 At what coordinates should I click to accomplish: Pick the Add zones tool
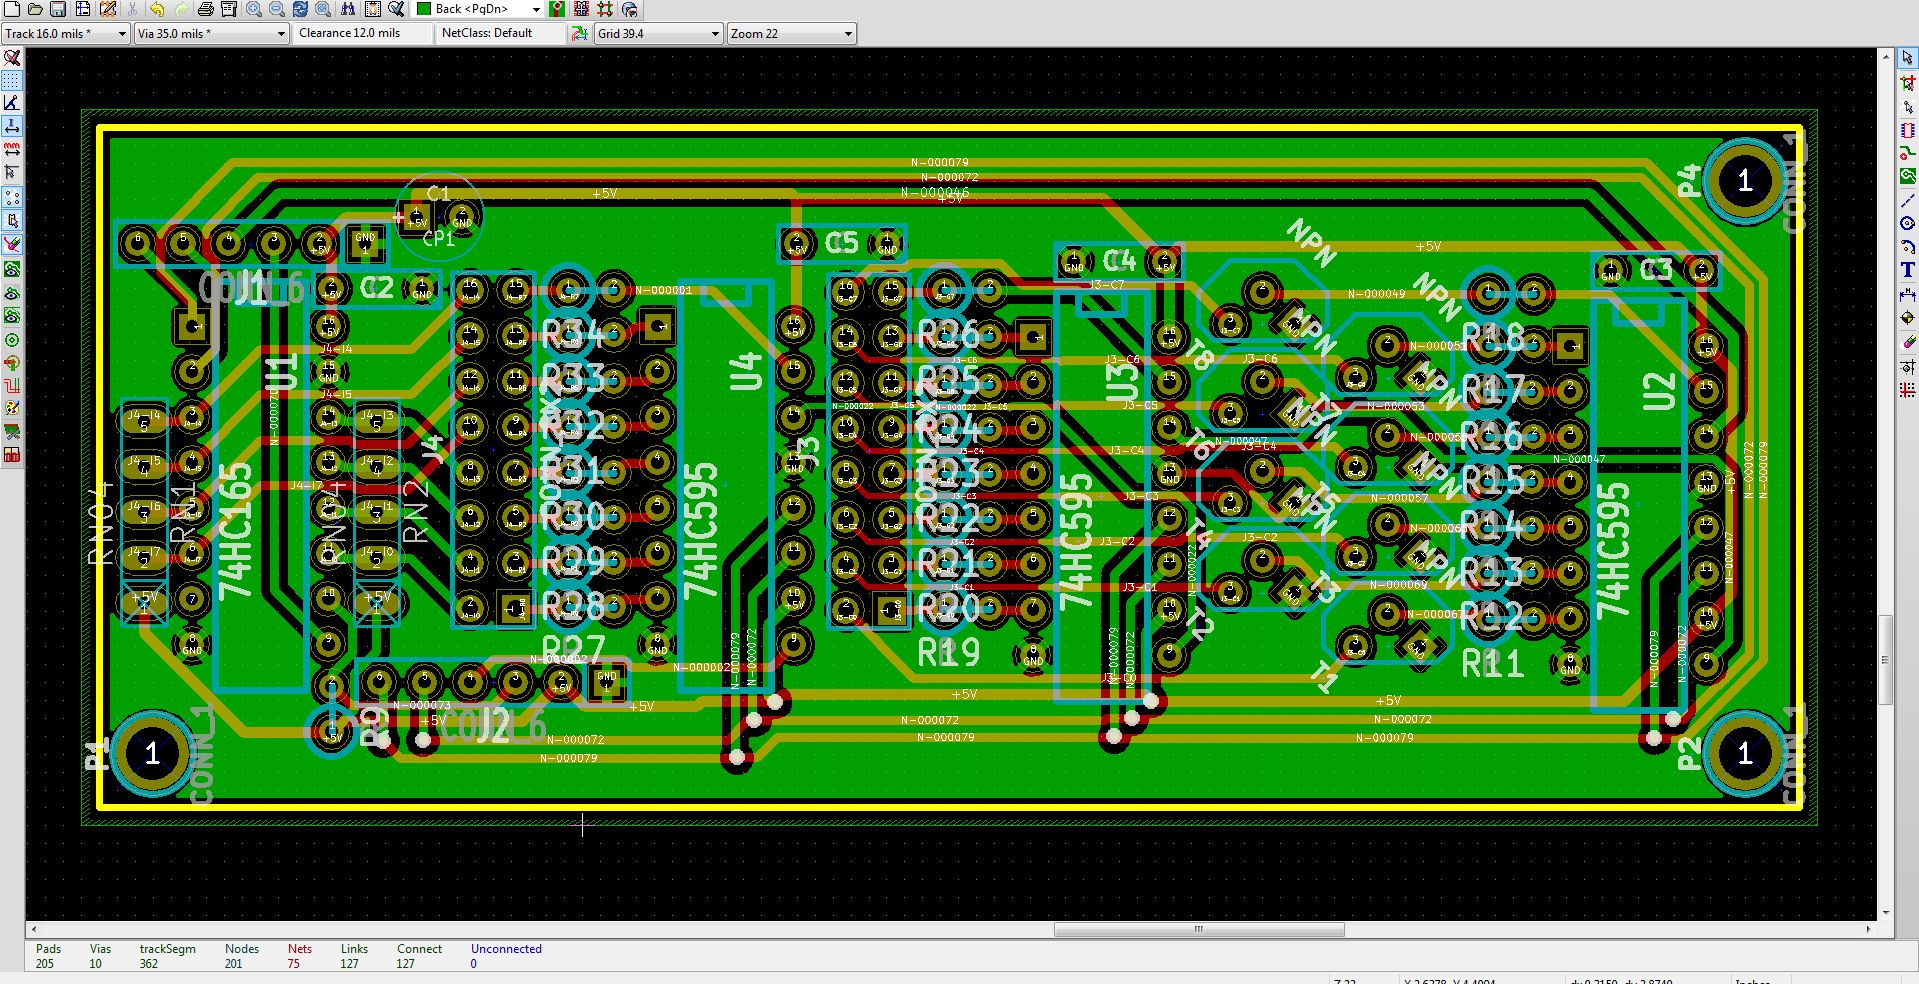click(x=1907, y=176)
